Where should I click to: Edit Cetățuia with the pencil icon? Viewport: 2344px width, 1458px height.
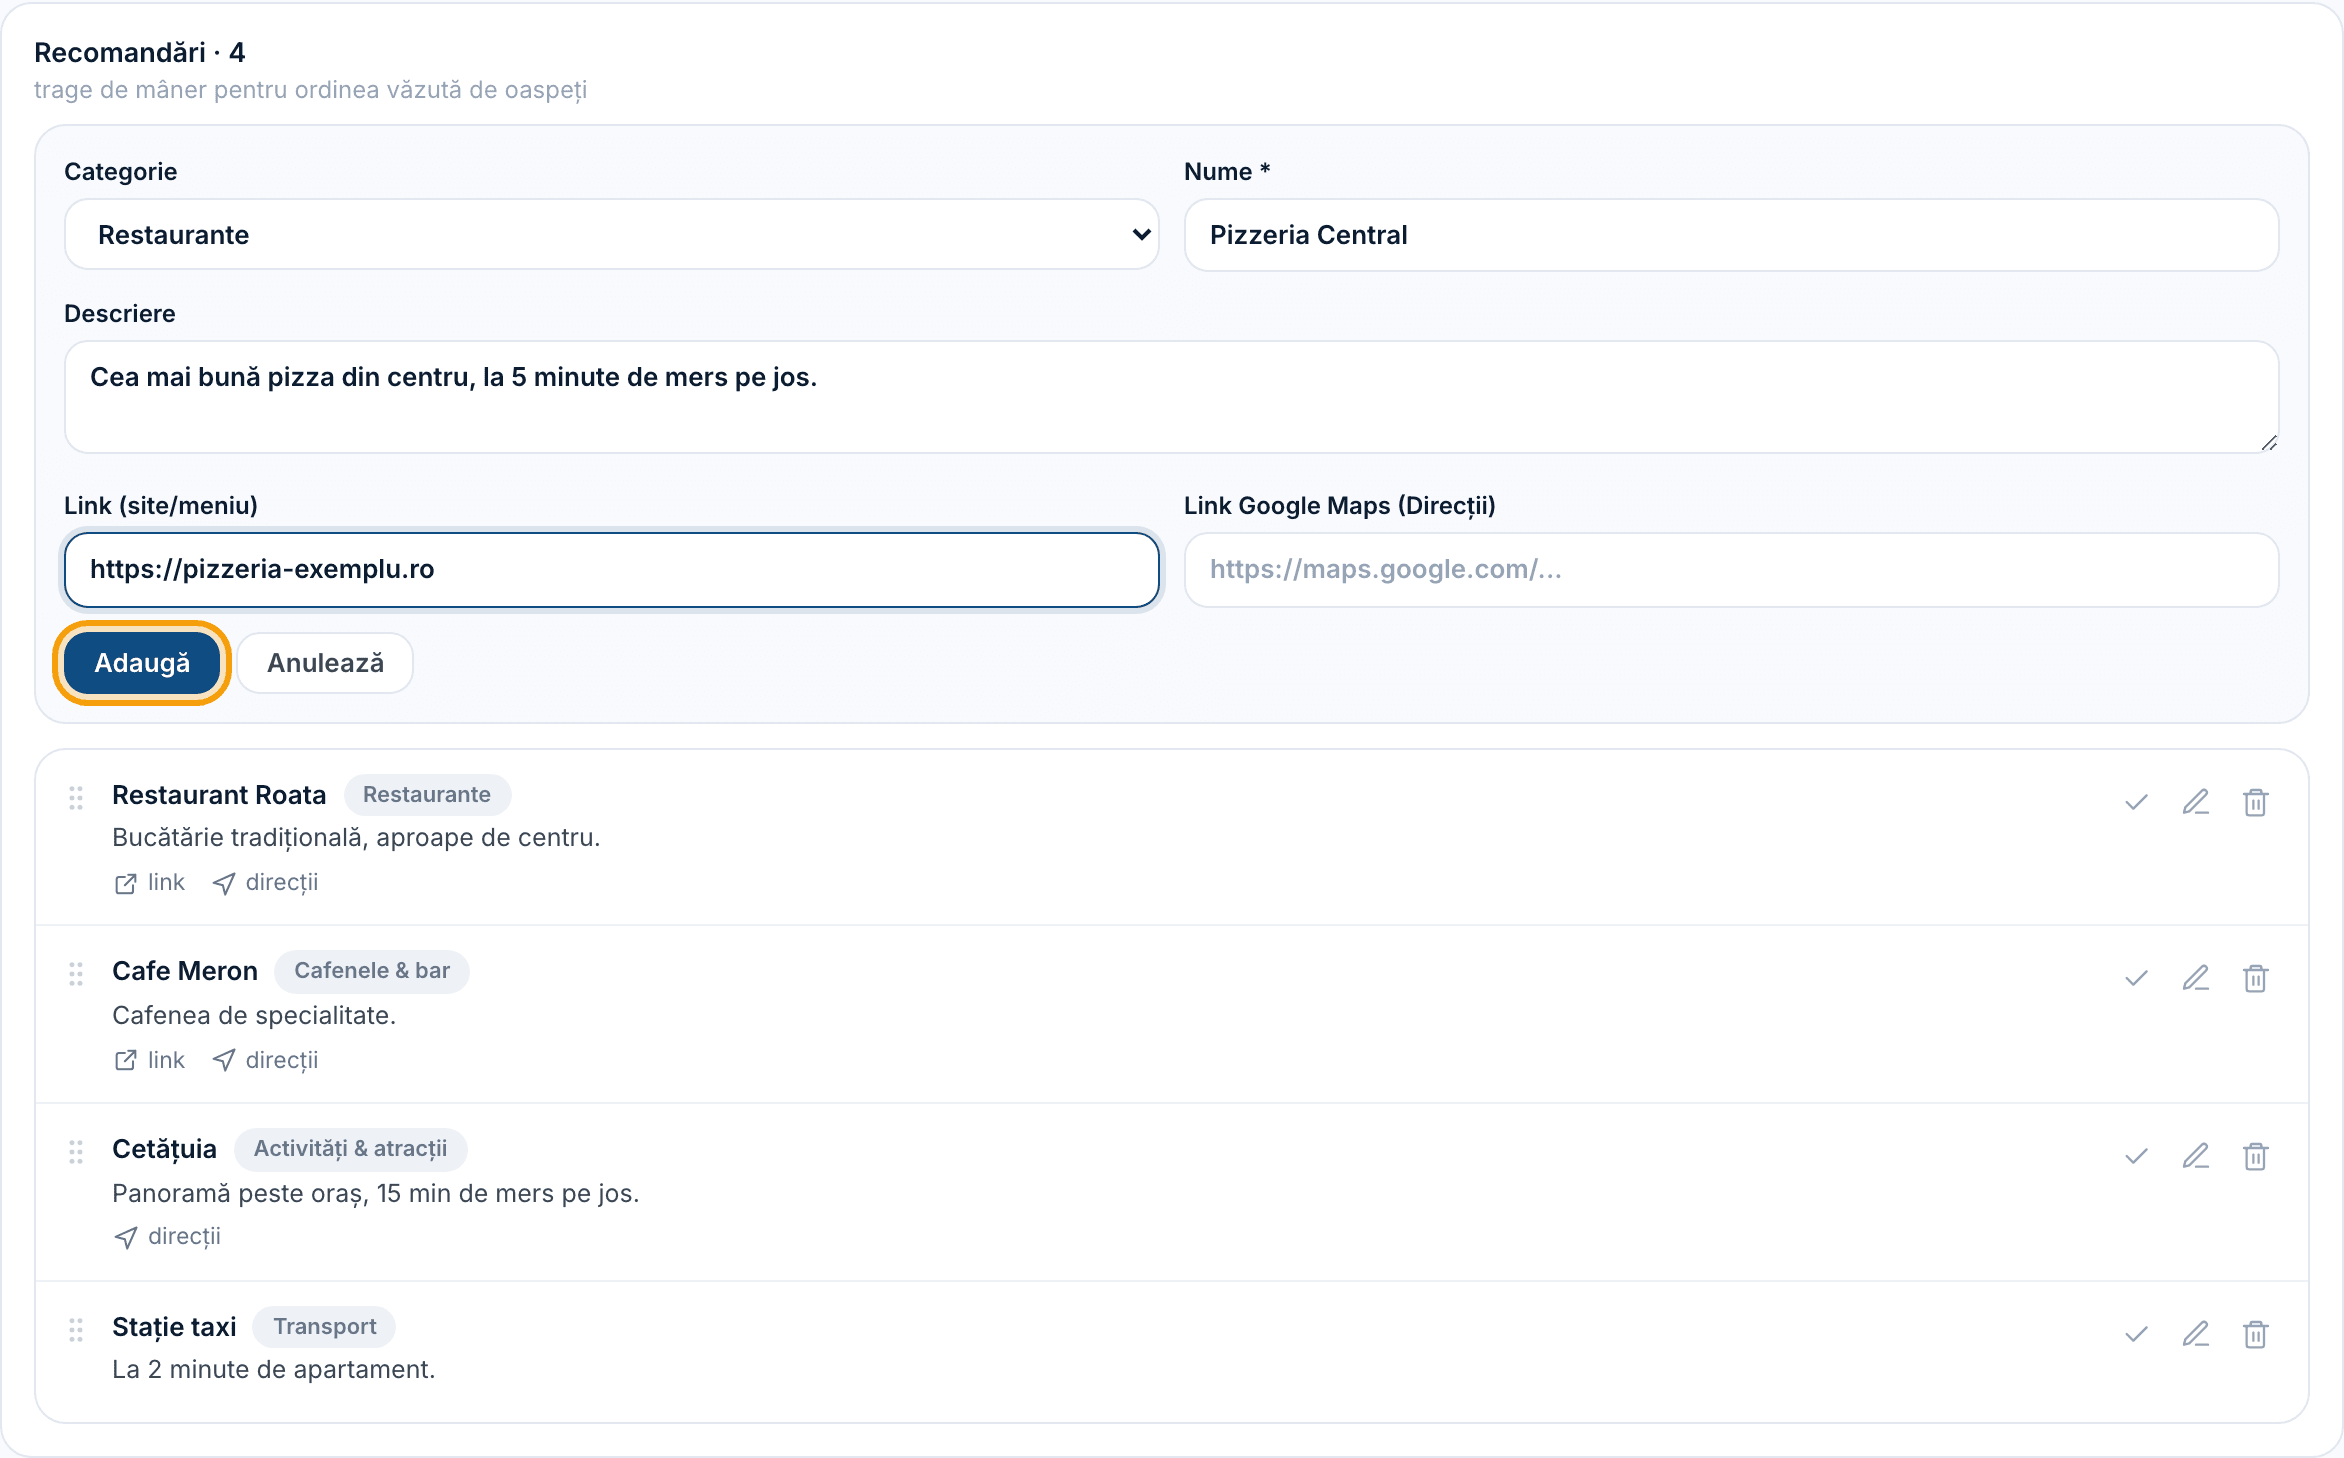click(2196, 1156)
